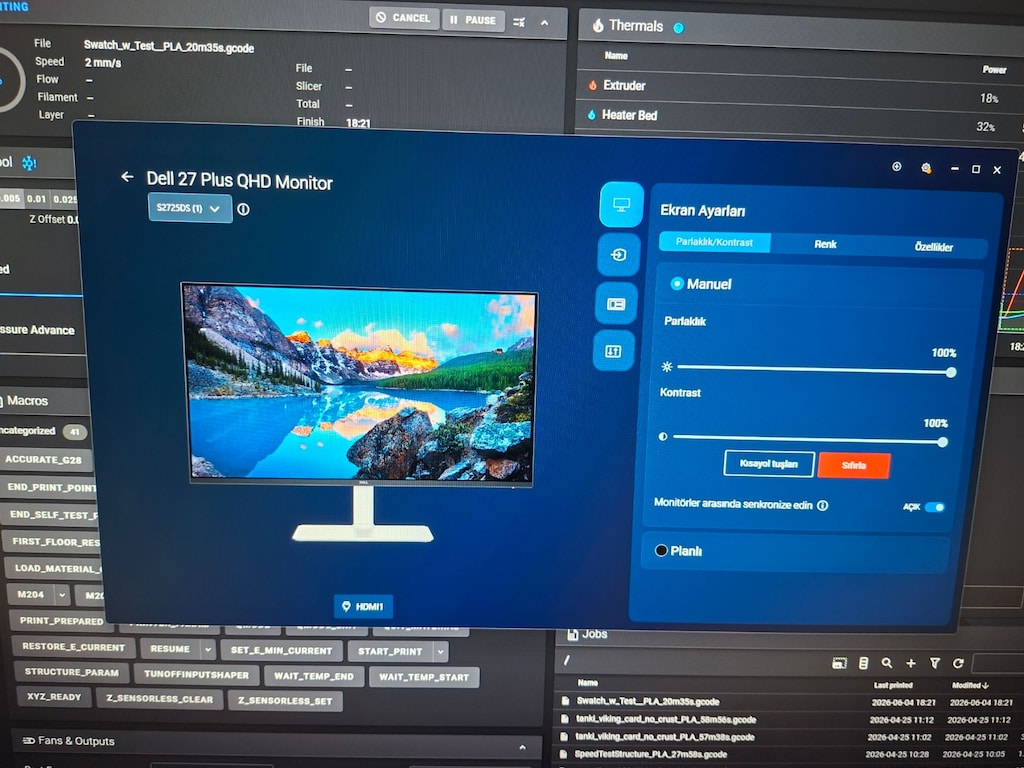Open the window layout sidebar icon
Image resolution: width=1024 pixels, height=768 pixels.
click(616, 304)
